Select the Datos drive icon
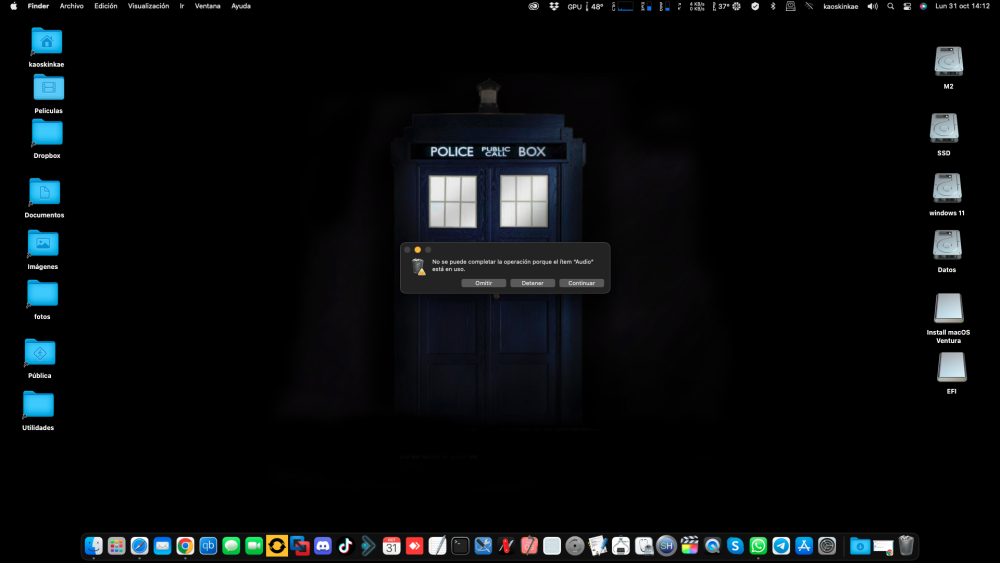The height and width of the screenshot is (563, 1000). 947,245
